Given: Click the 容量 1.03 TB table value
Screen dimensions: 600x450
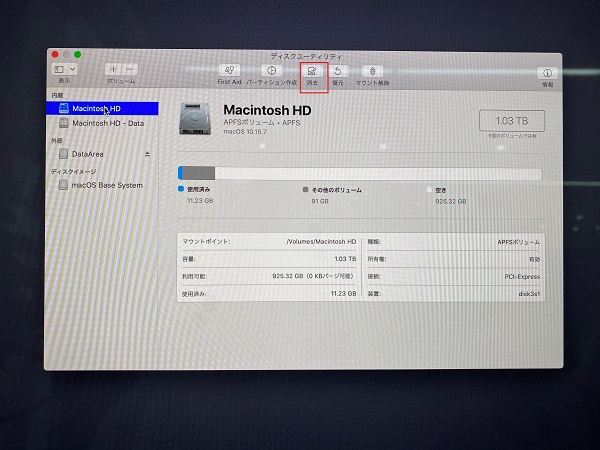Looking at the screenshot, I should (x=345, y=259).
